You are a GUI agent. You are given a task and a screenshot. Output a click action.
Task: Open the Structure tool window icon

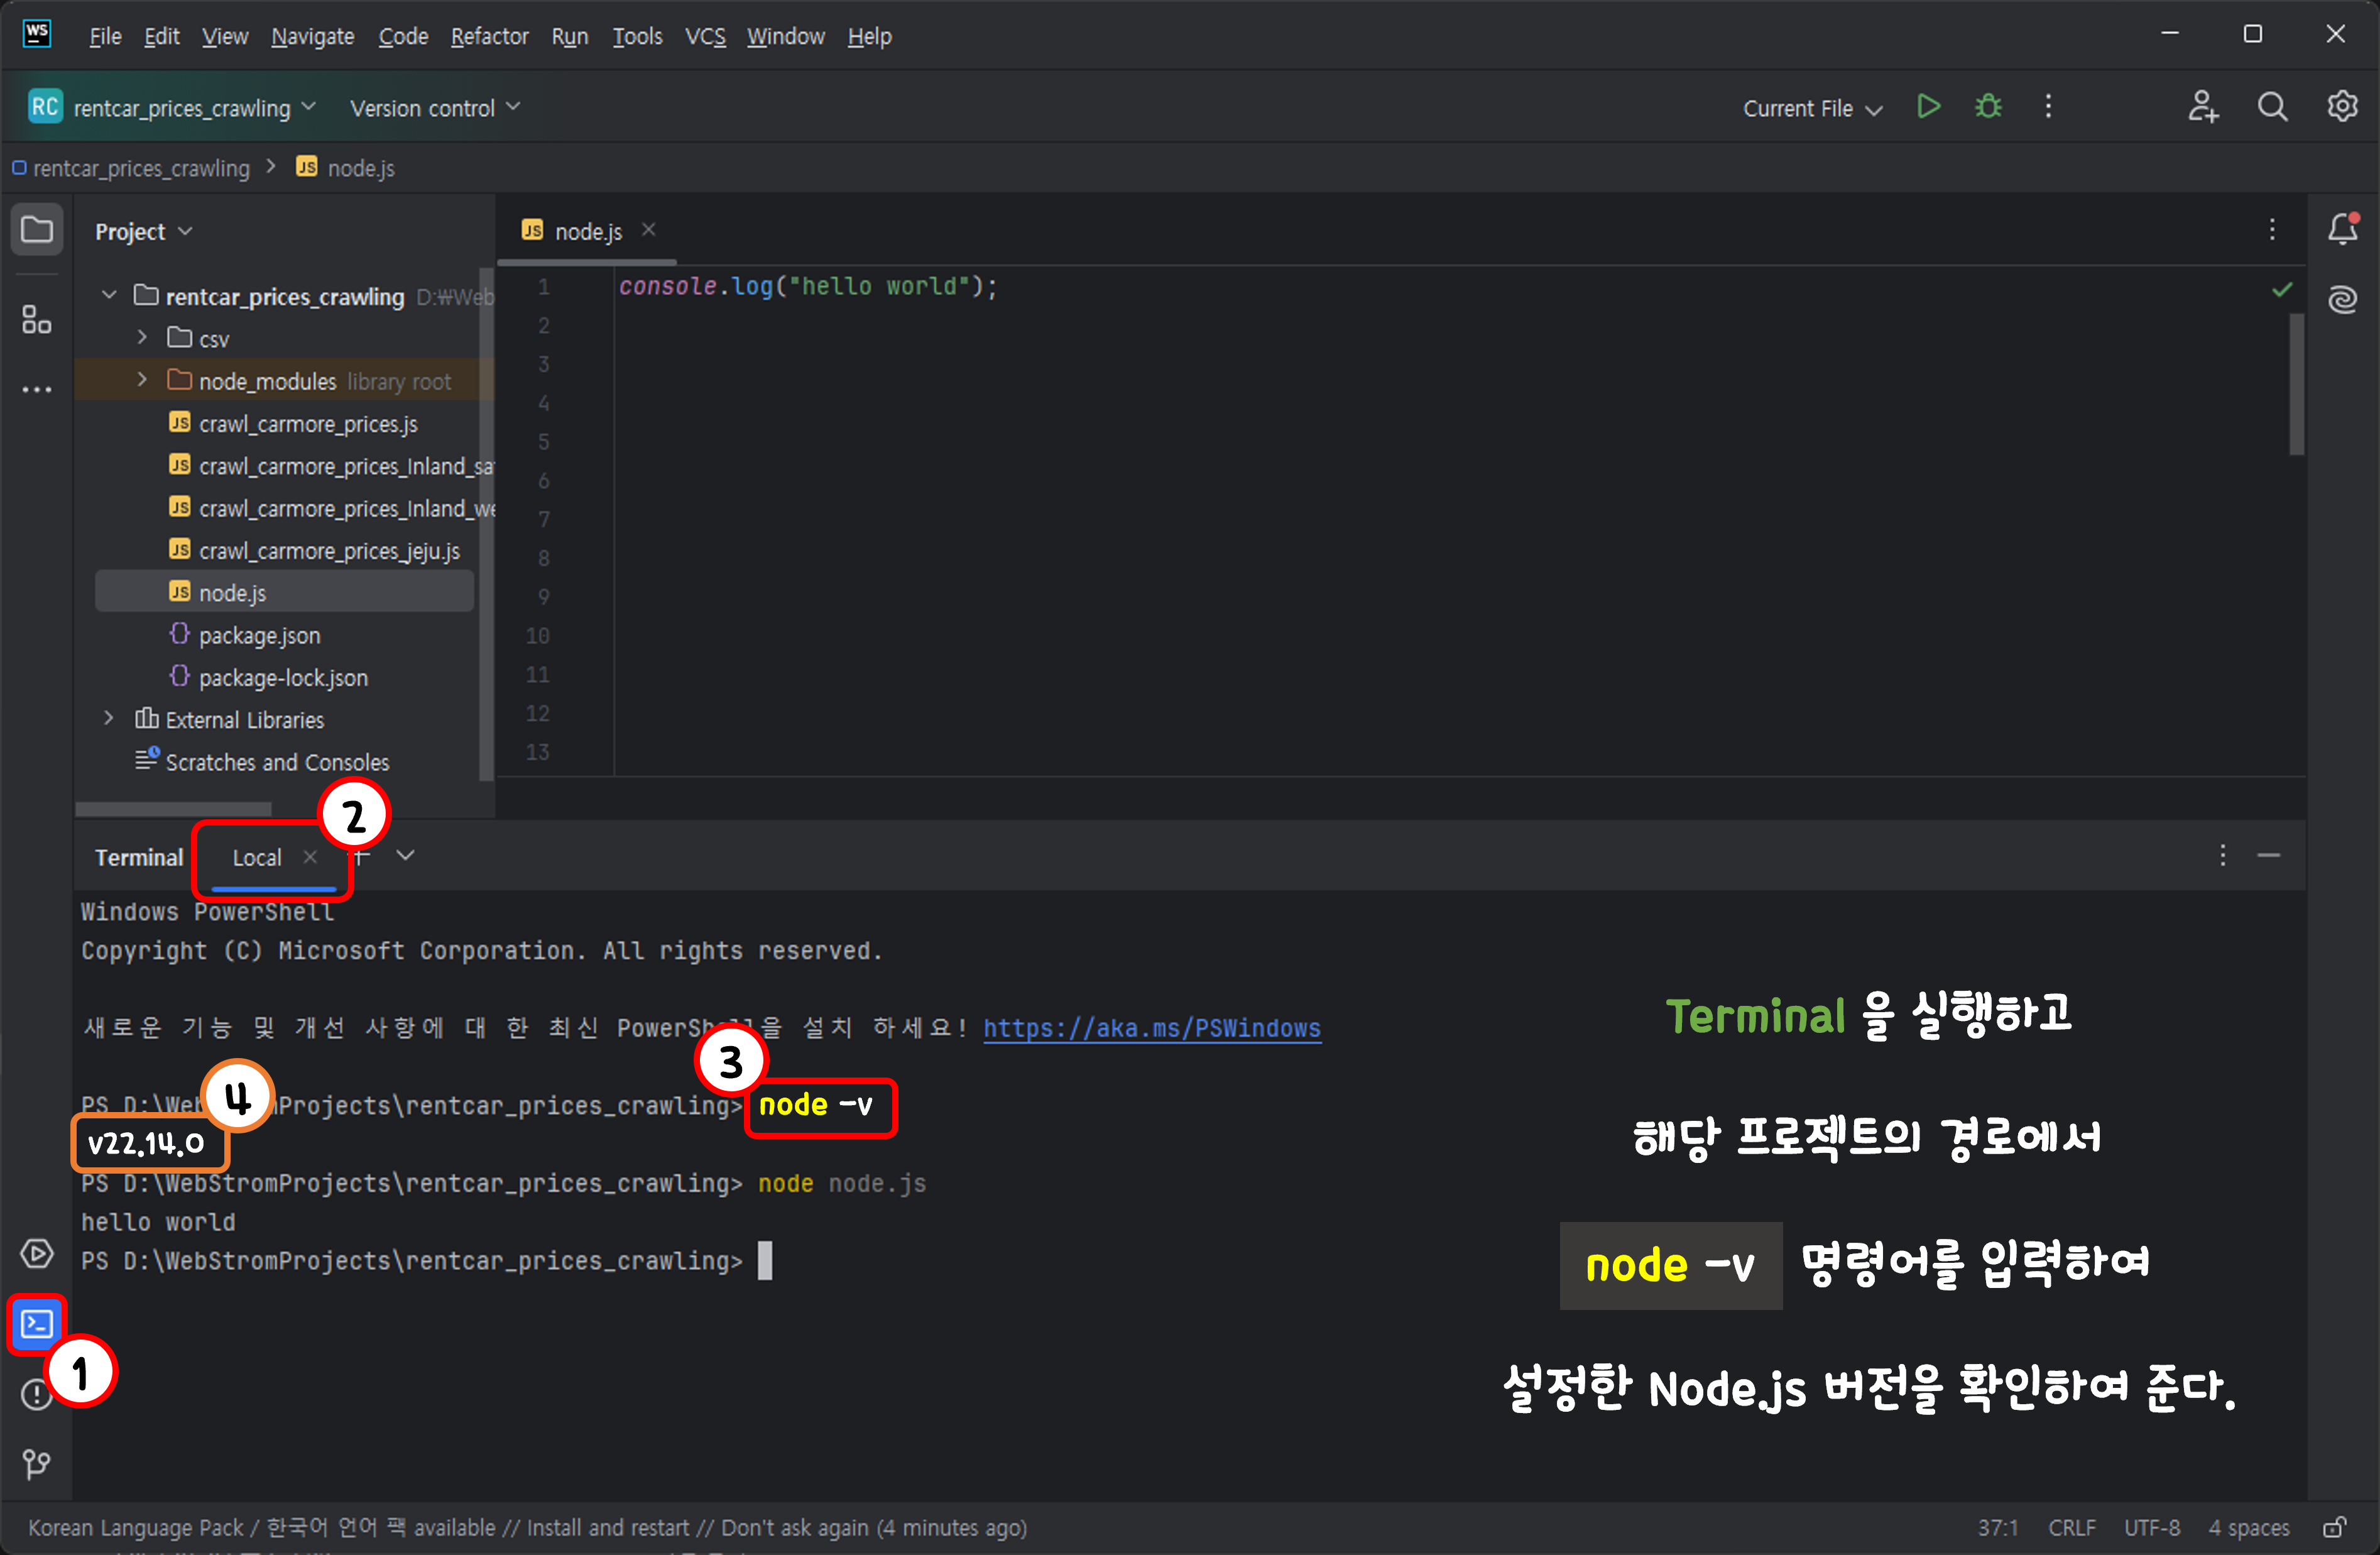point(37,320)
